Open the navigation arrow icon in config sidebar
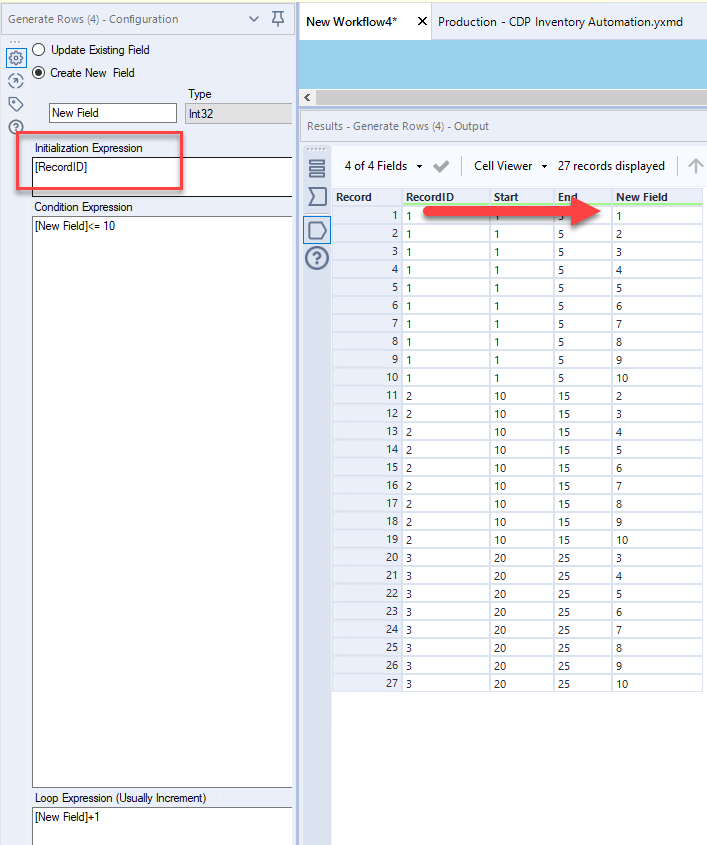707x845 pixels. pos(16,81)
